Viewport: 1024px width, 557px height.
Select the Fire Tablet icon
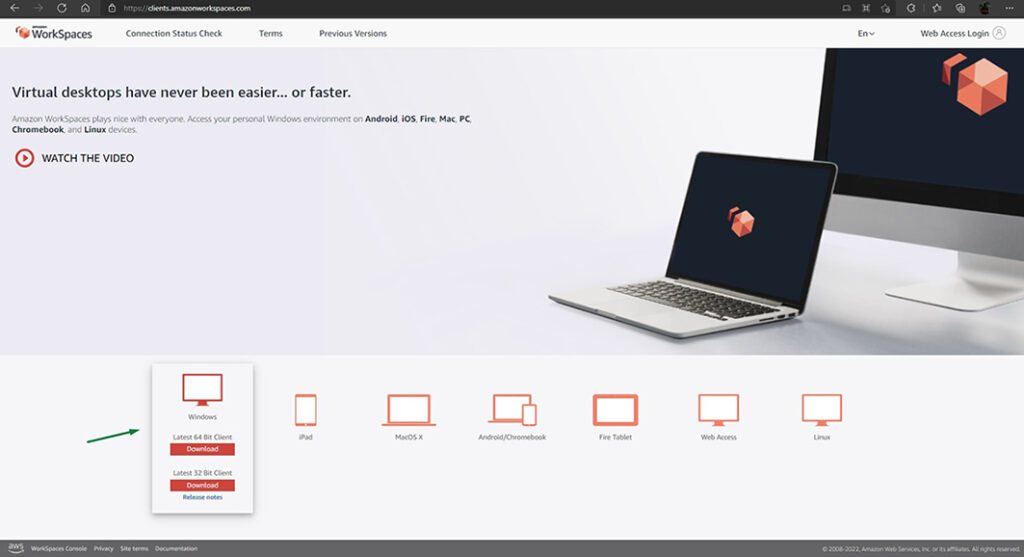[615, 410]
